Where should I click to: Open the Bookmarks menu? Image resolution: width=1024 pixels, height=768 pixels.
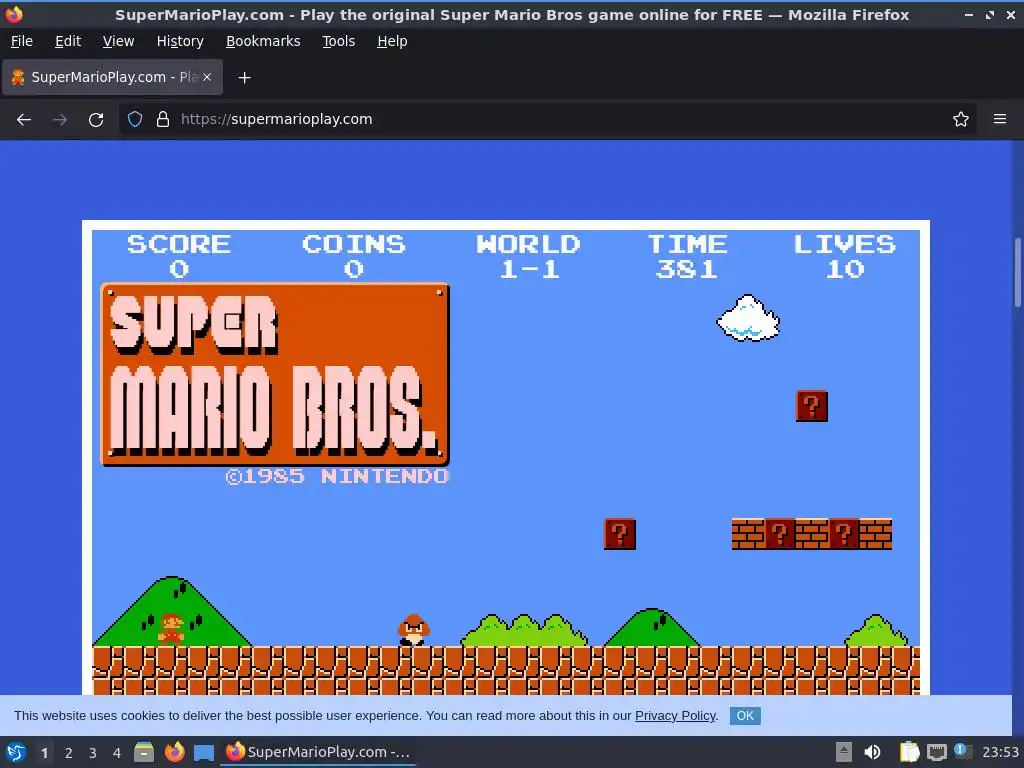tap(263, 41)
